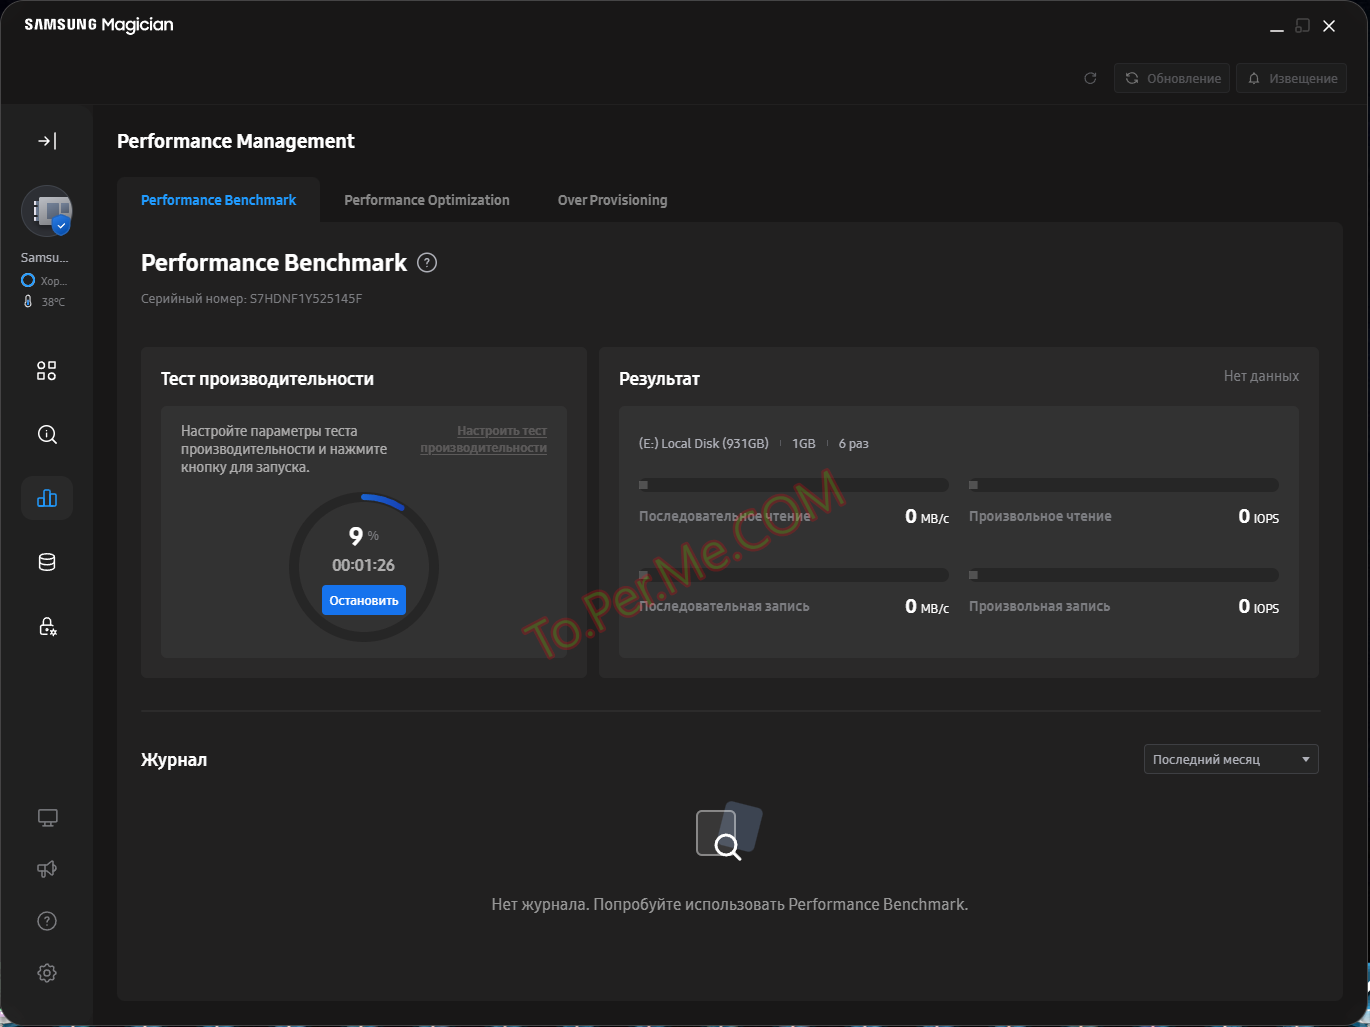Image resolution: width=1370 pixels, height=1027 pixels.
Task: Open the help question mark in sidebar
Action: coord(47,921)
